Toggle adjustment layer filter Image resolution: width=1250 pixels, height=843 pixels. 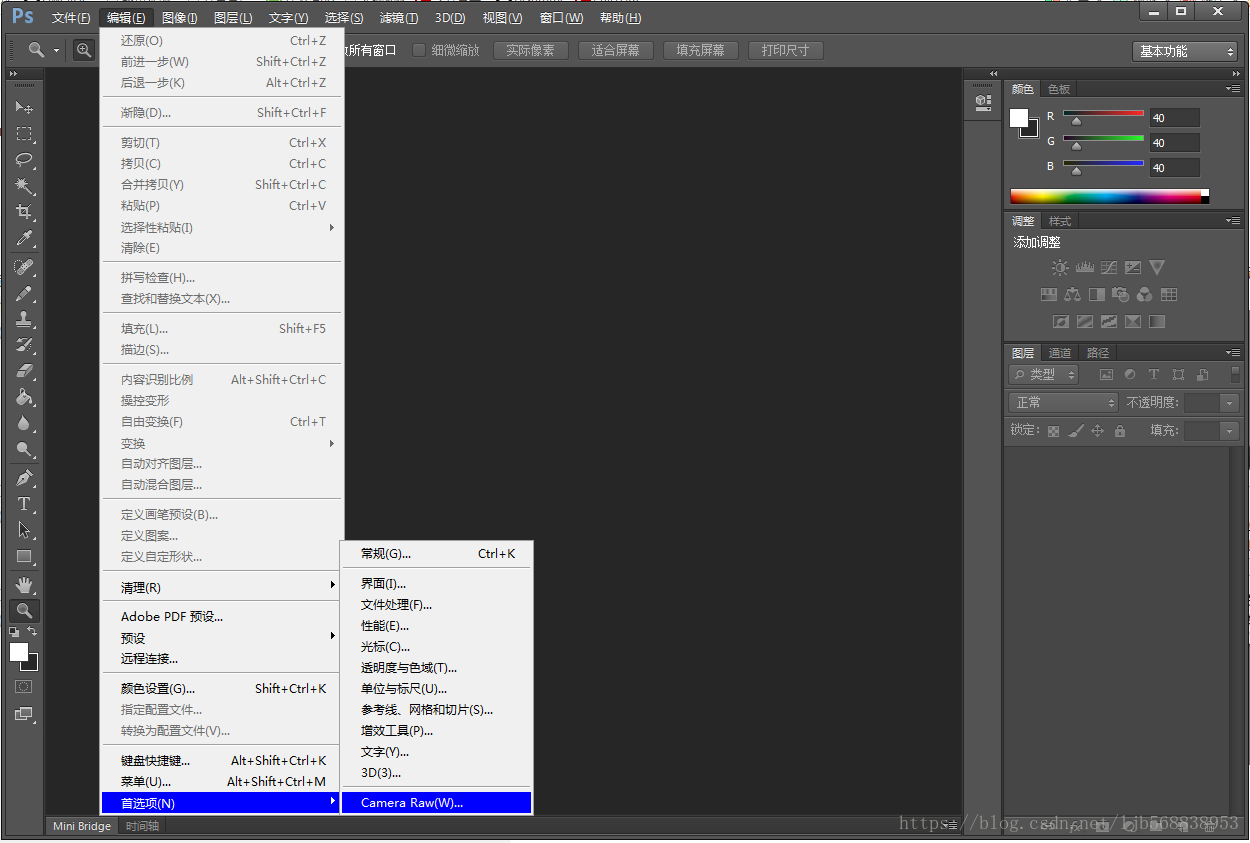coord(1130,375)
